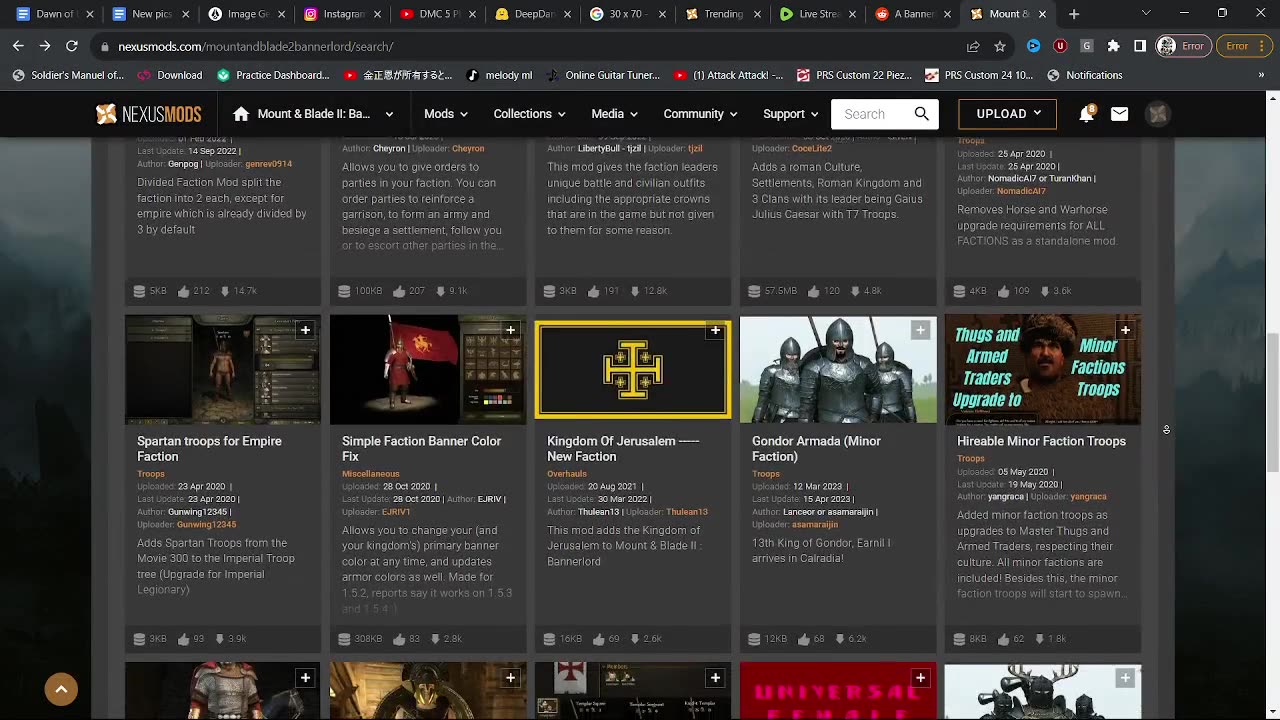Open the messages envelope icon
Viewport: 1280px width, 720px height.
pos(1119,114)
